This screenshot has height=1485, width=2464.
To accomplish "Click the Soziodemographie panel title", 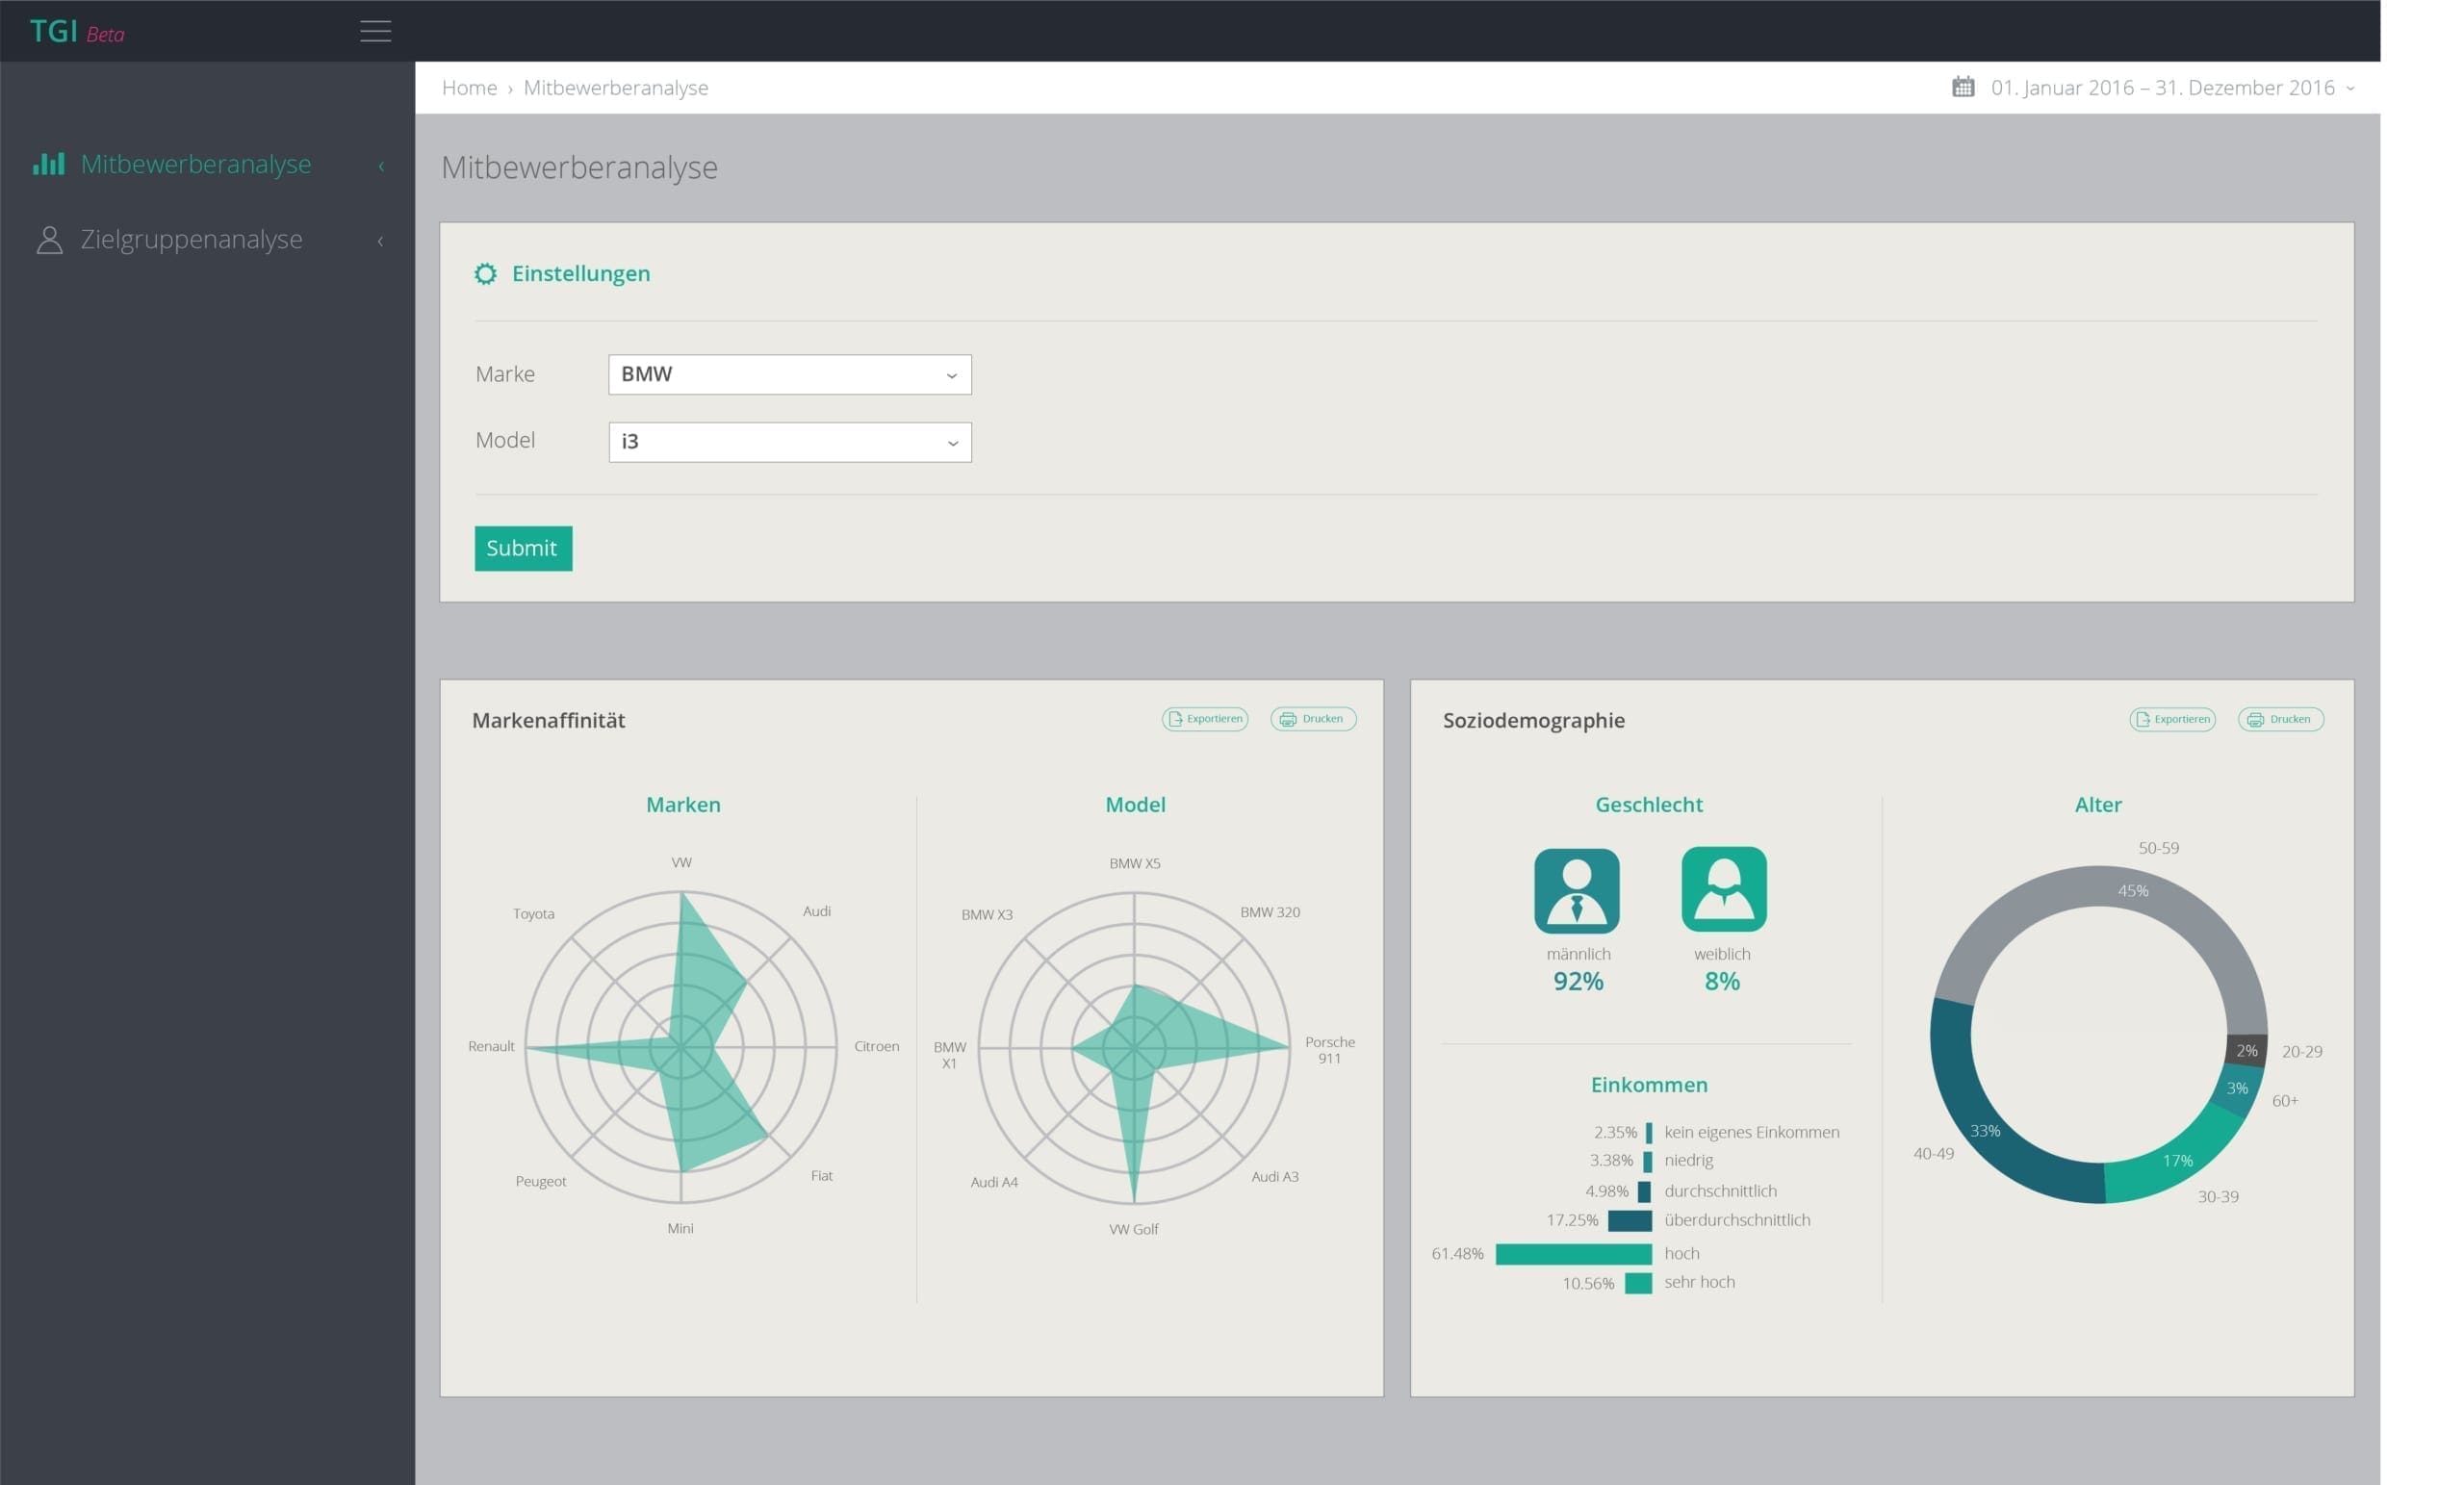I will (1533, 720).
